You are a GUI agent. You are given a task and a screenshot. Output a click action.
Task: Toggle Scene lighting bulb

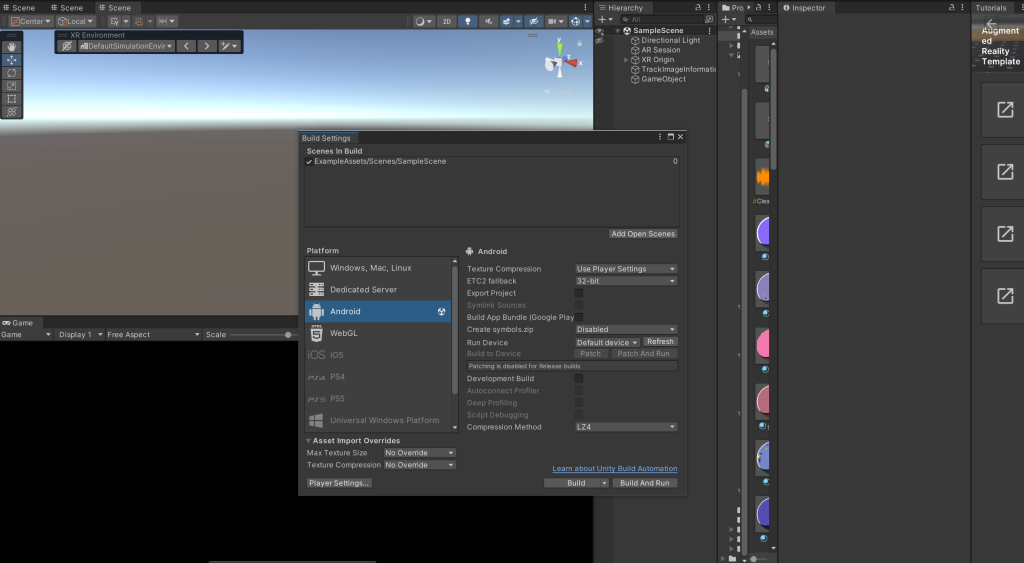click(x=468, y=22)
